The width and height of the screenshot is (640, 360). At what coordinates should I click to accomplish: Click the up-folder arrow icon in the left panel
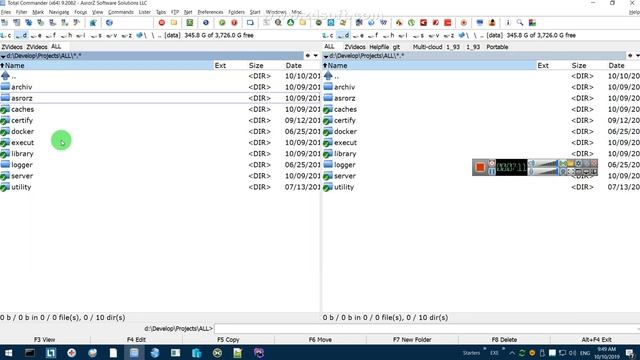click(5, 76)
